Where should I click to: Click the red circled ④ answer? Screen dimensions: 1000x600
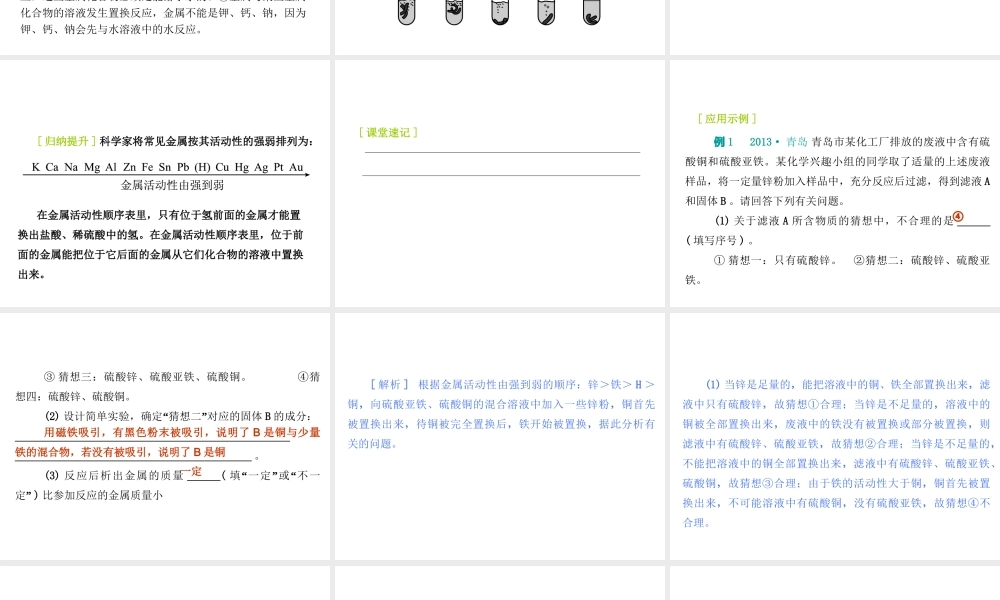[958, 217]
